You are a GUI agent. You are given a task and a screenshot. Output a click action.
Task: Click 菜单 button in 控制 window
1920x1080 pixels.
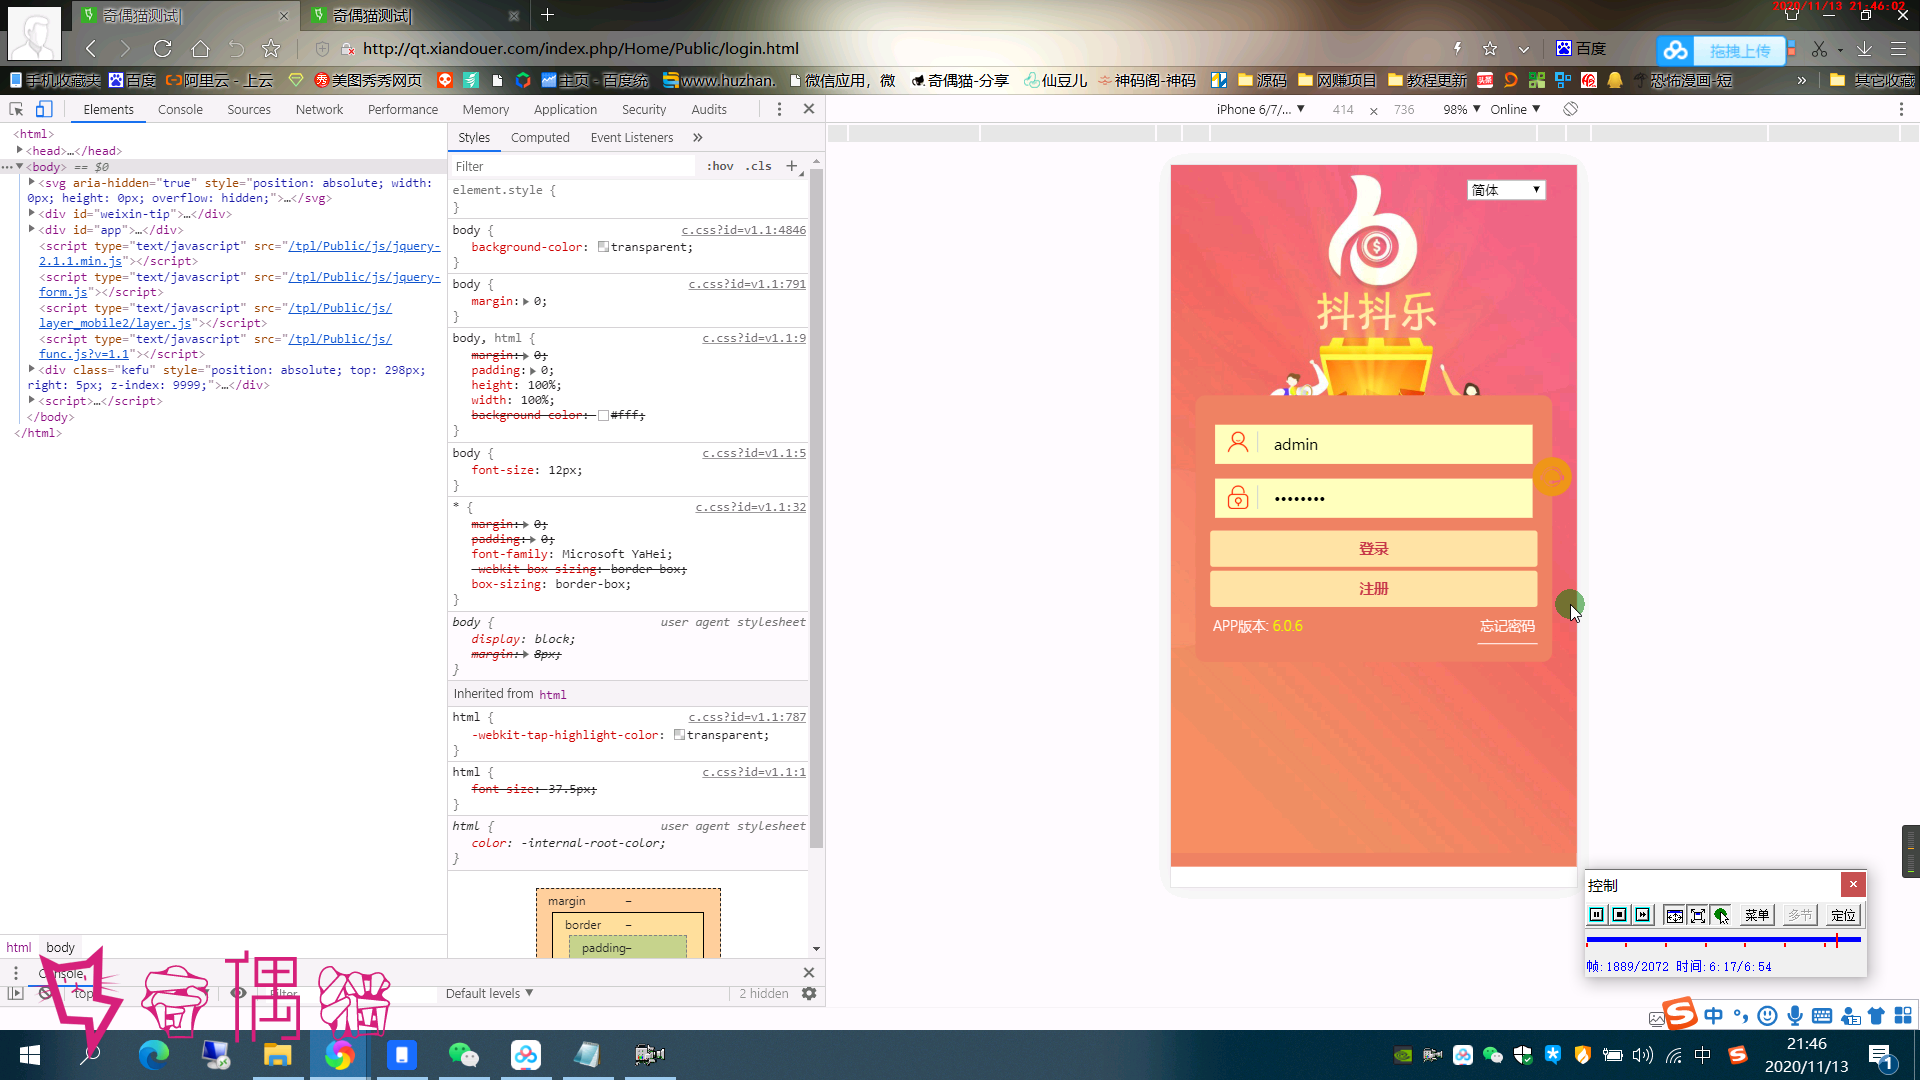(x=1757, y=915)
